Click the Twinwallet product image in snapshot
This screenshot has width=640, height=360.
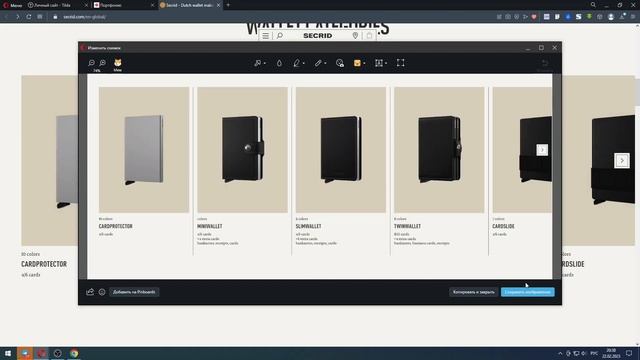click(439, 150)
